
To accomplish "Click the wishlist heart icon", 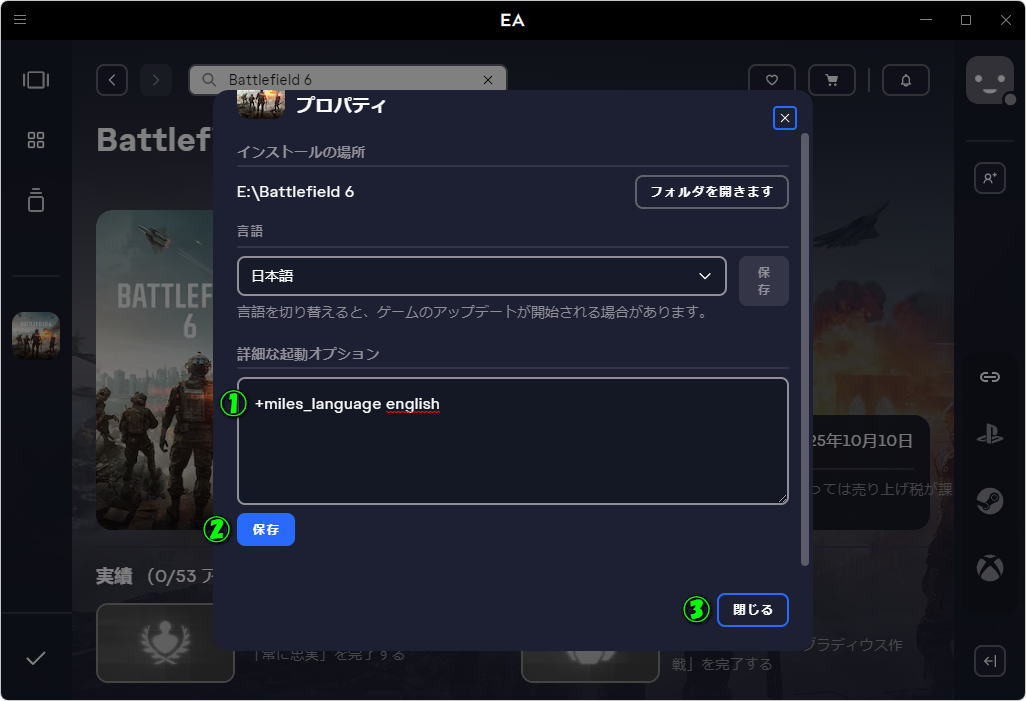I will pyautogui.click(x=772, y=80).
